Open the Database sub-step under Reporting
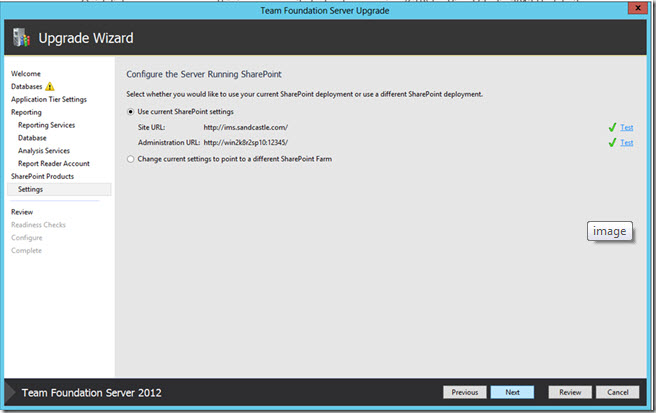The image size is (656, 413). (x=32, y=138)
